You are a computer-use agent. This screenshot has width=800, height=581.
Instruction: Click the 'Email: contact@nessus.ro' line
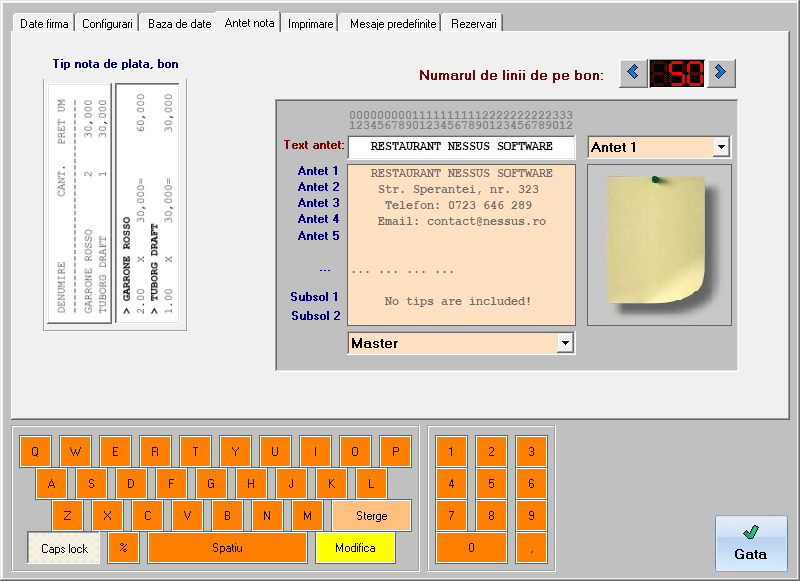pyautogui.click(x=461, y=221)
